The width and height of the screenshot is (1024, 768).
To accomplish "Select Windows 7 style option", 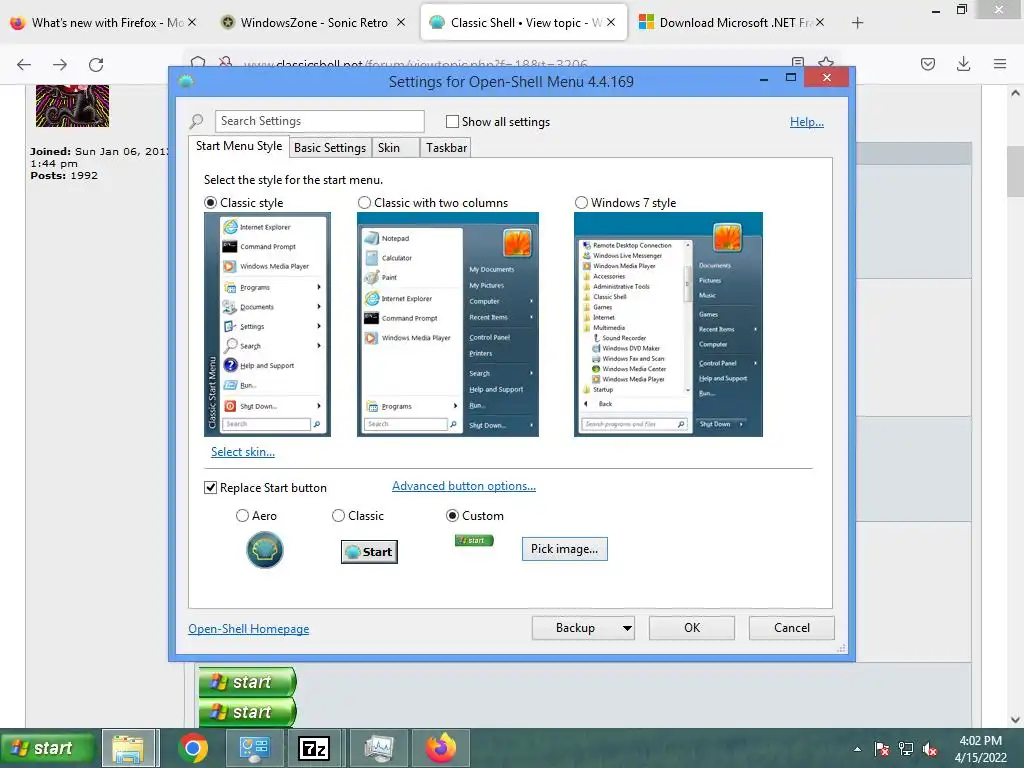I will pos(581,202).
